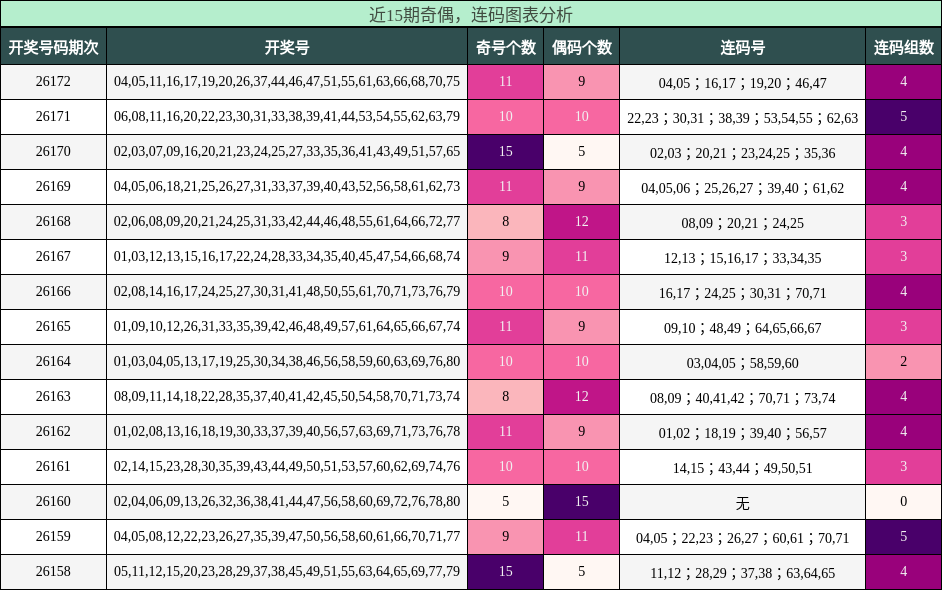Image resolution: width=942 pixels, height=590 pixels.
Task: Click odd count 15 in row 26170
Action: pos(506,151)
